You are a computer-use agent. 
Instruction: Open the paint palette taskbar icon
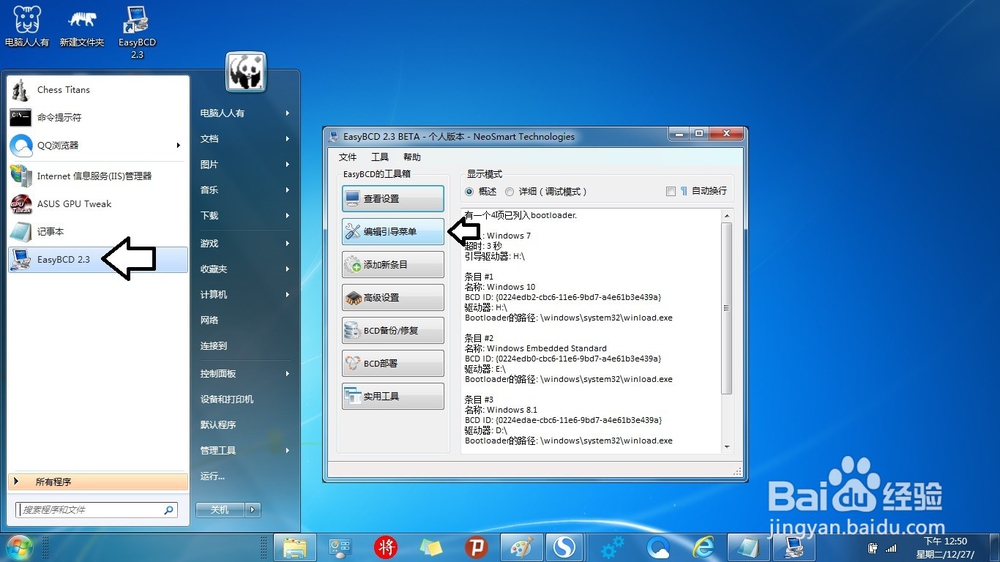(522, 547)
